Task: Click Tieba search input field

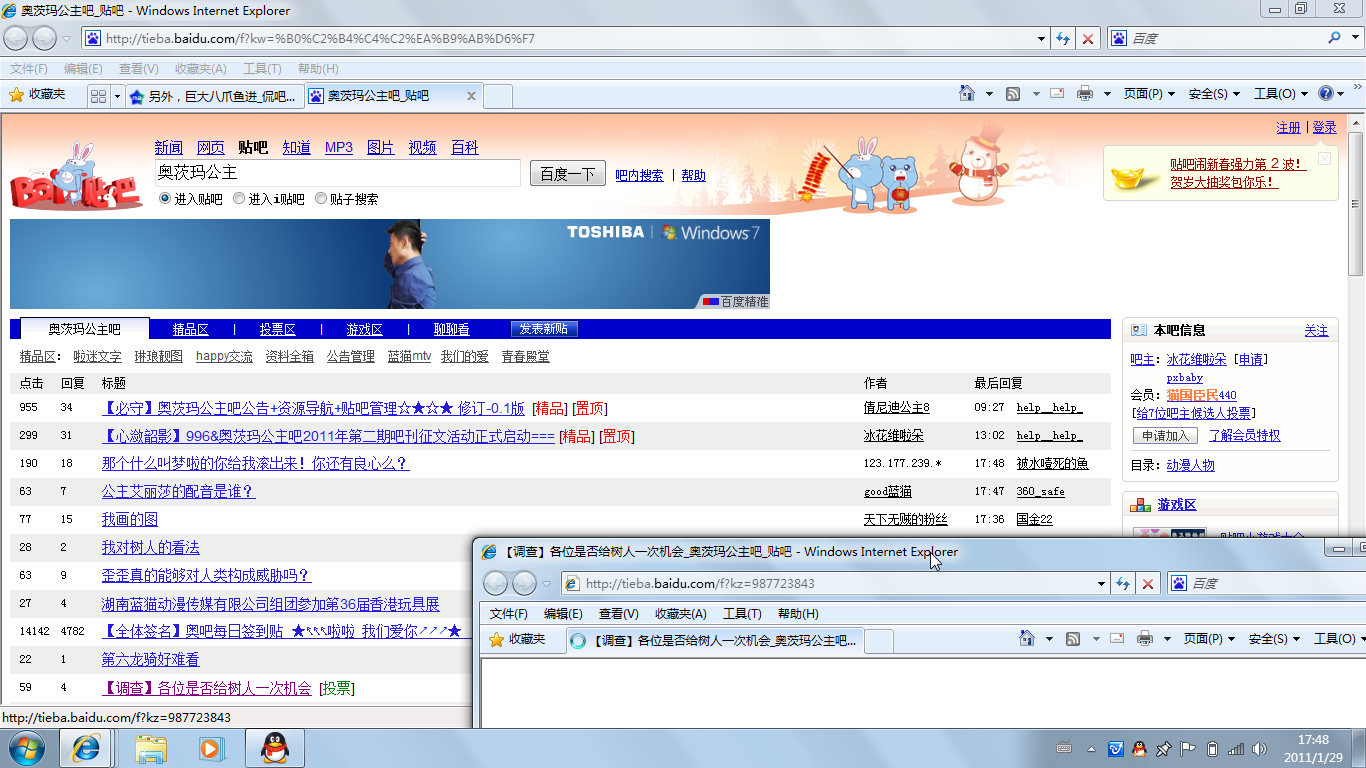Action: click(x=338, y=173)
